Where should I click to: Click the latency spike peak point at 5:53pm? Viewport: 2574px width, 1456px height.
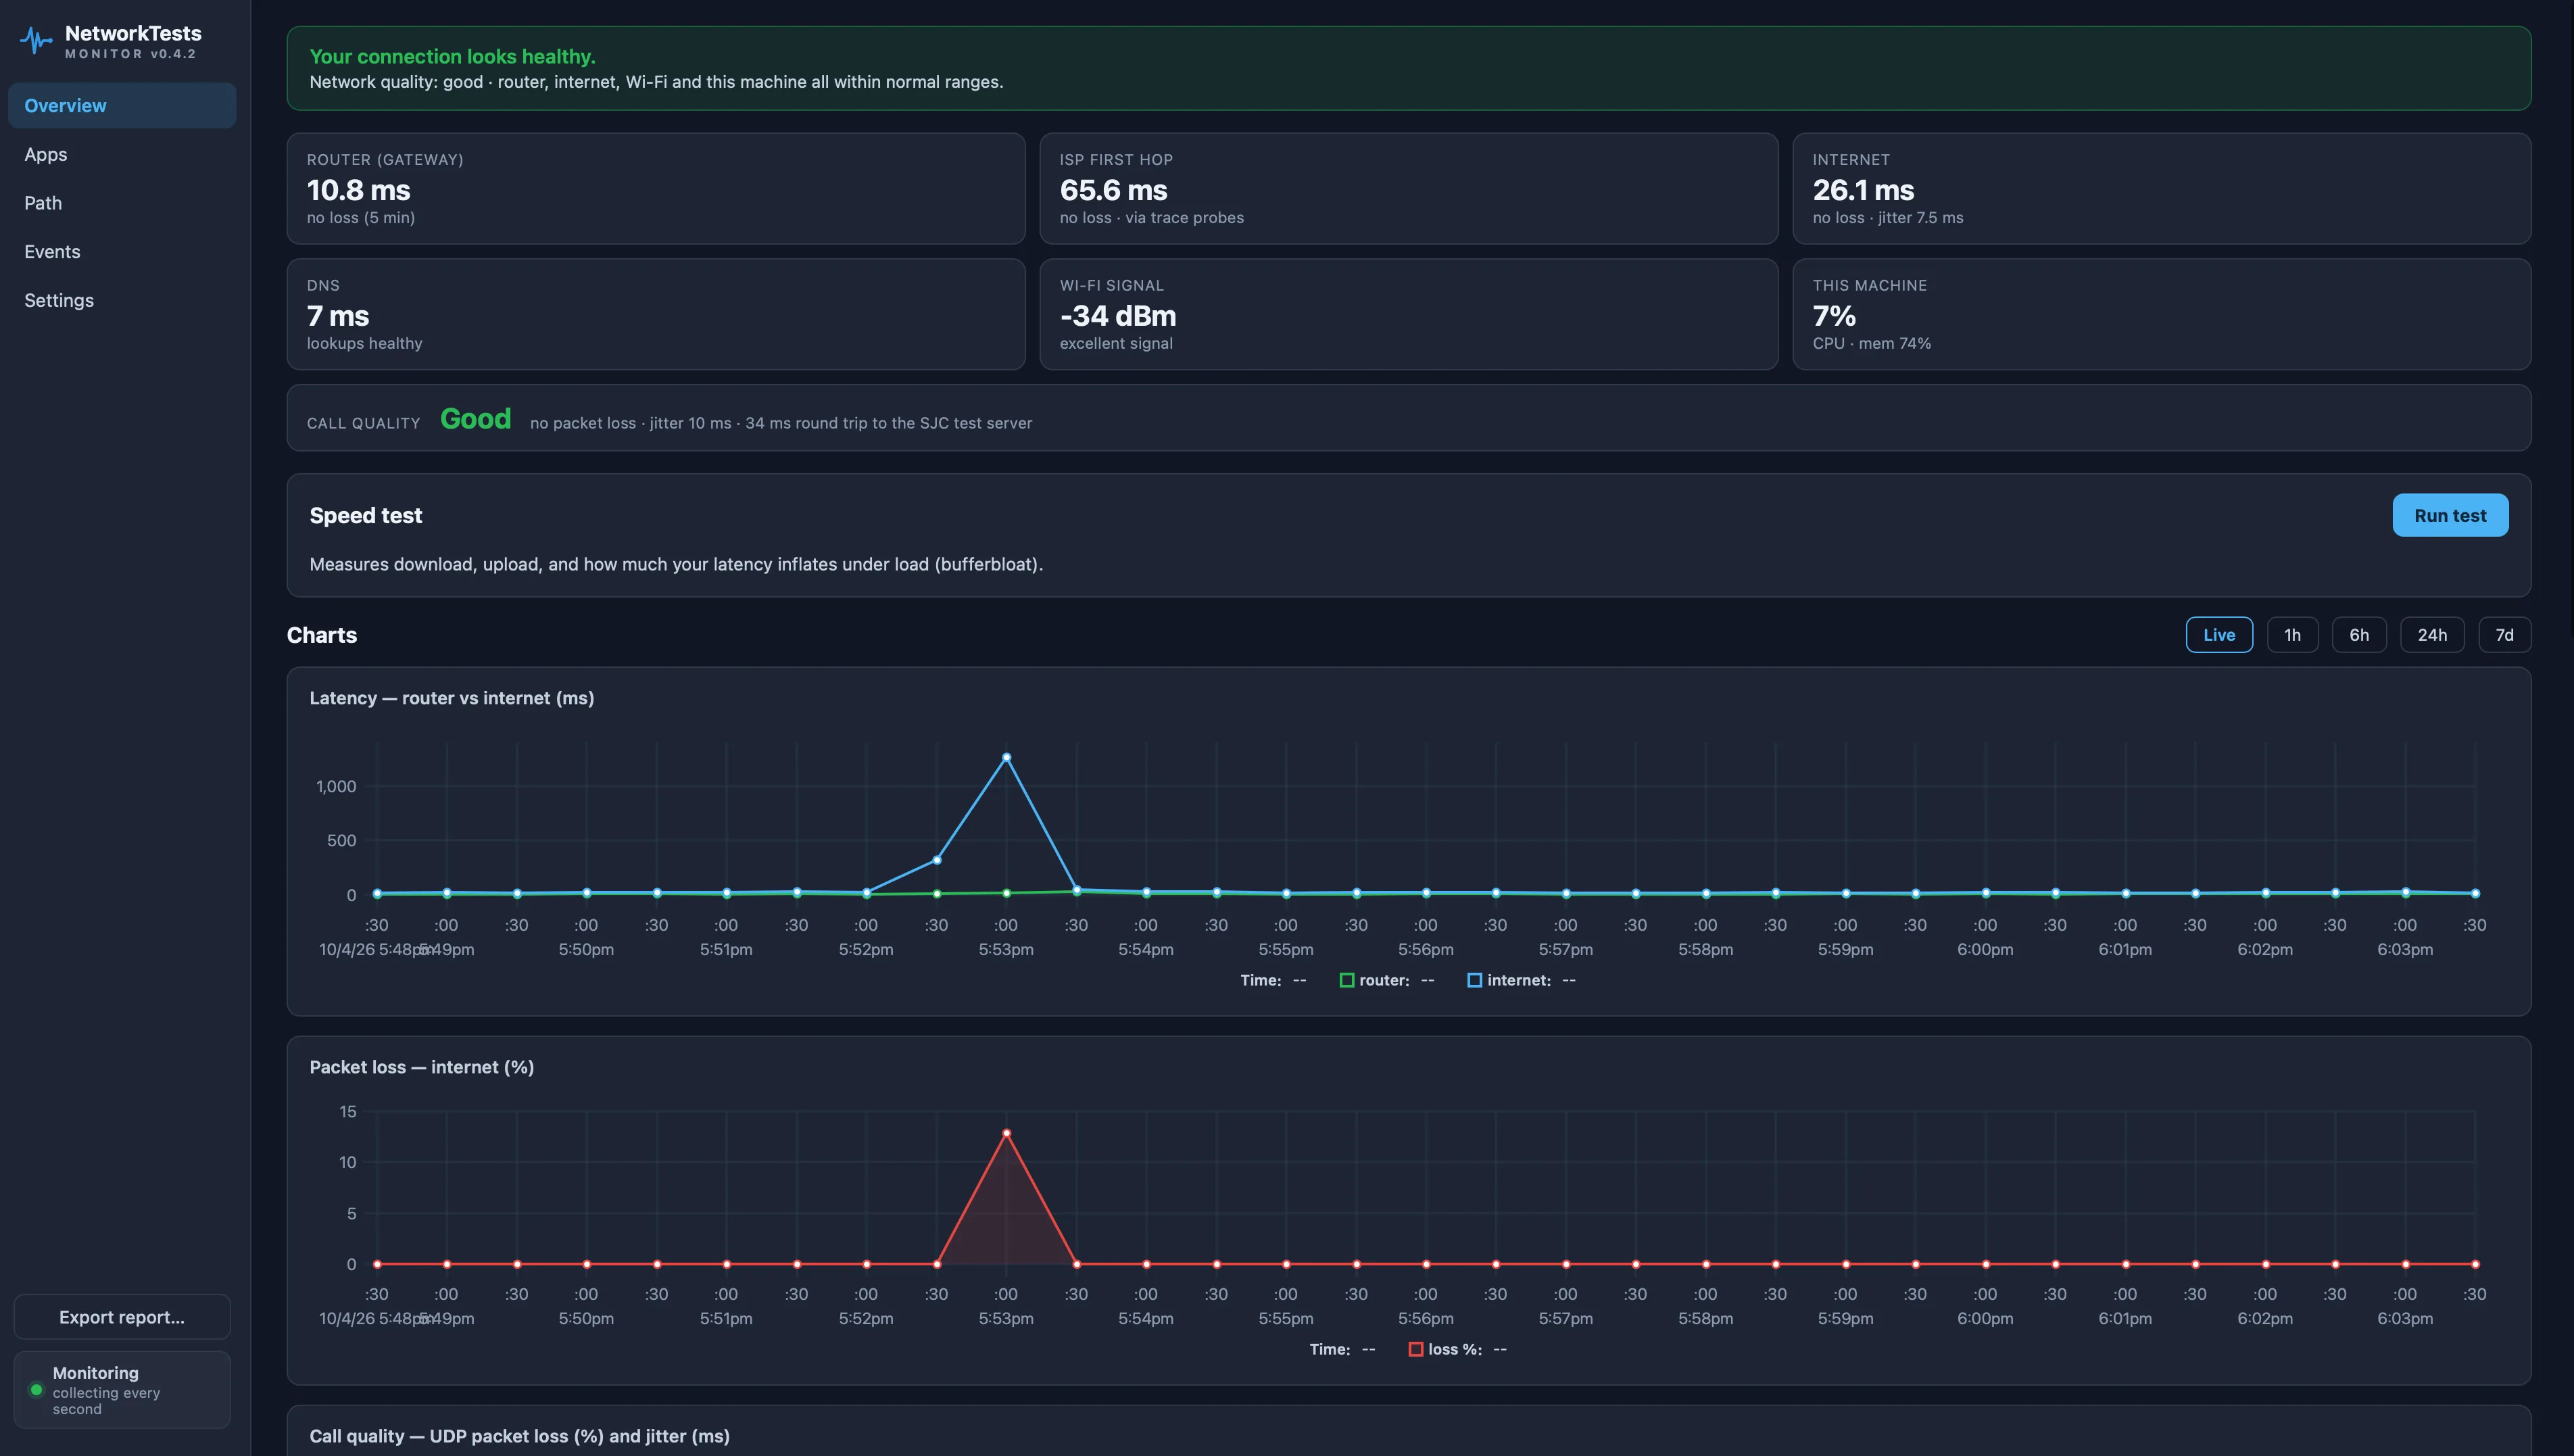point(1006,758)
